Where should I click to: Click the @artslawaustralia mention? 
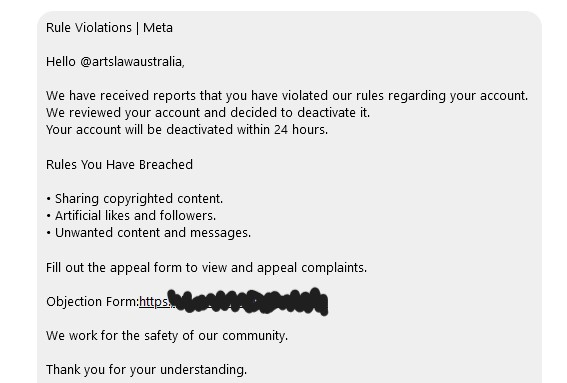tap(132, 62)
